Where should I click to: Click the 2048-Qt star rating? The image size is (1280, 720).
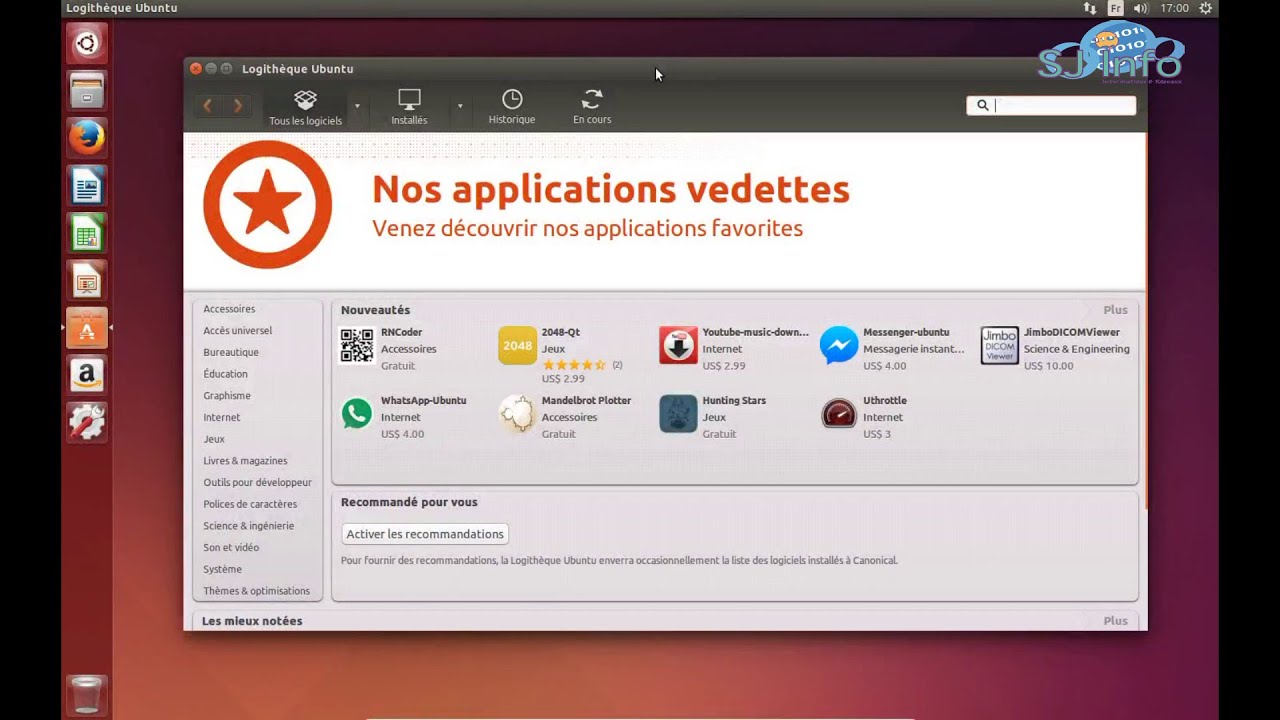[x=574, y=365]
